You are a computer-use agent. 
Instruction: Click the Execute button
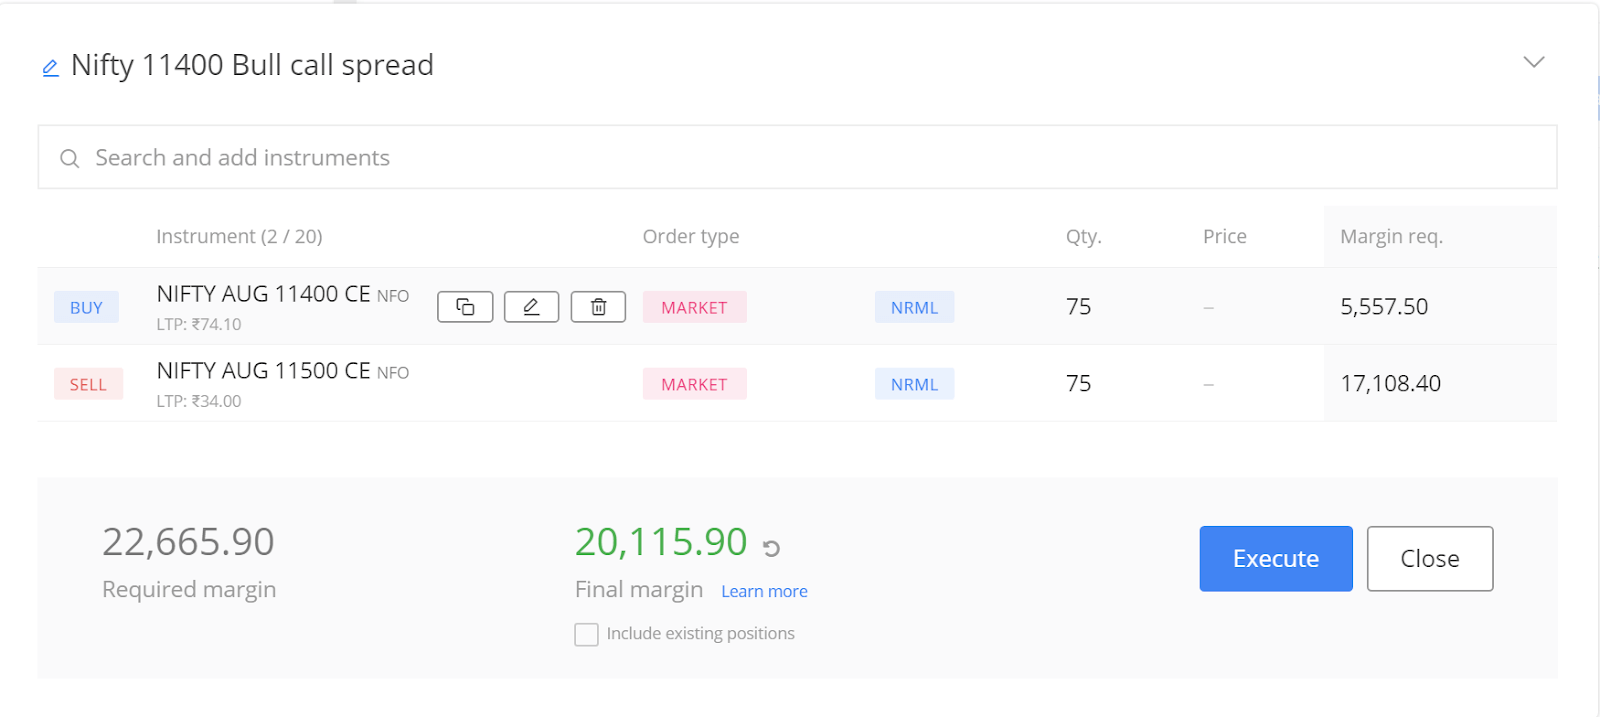(x=1276, y=558)
